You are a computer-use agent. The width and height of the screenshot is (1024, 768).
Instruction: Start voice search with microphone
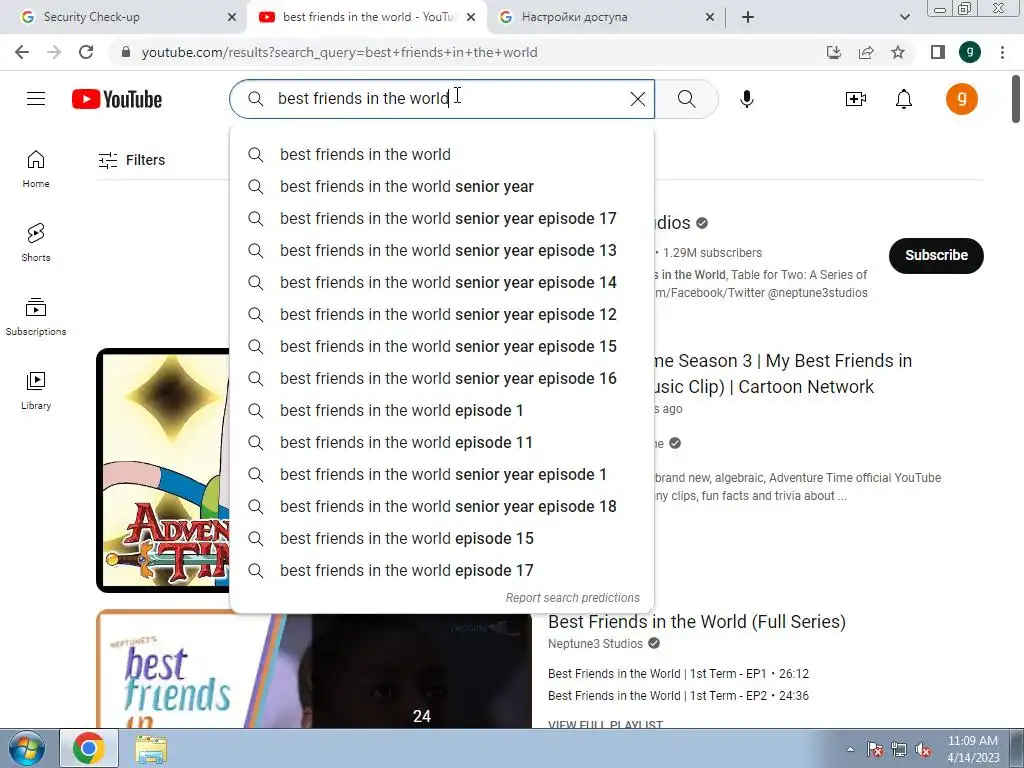click(x=746, y=99)
